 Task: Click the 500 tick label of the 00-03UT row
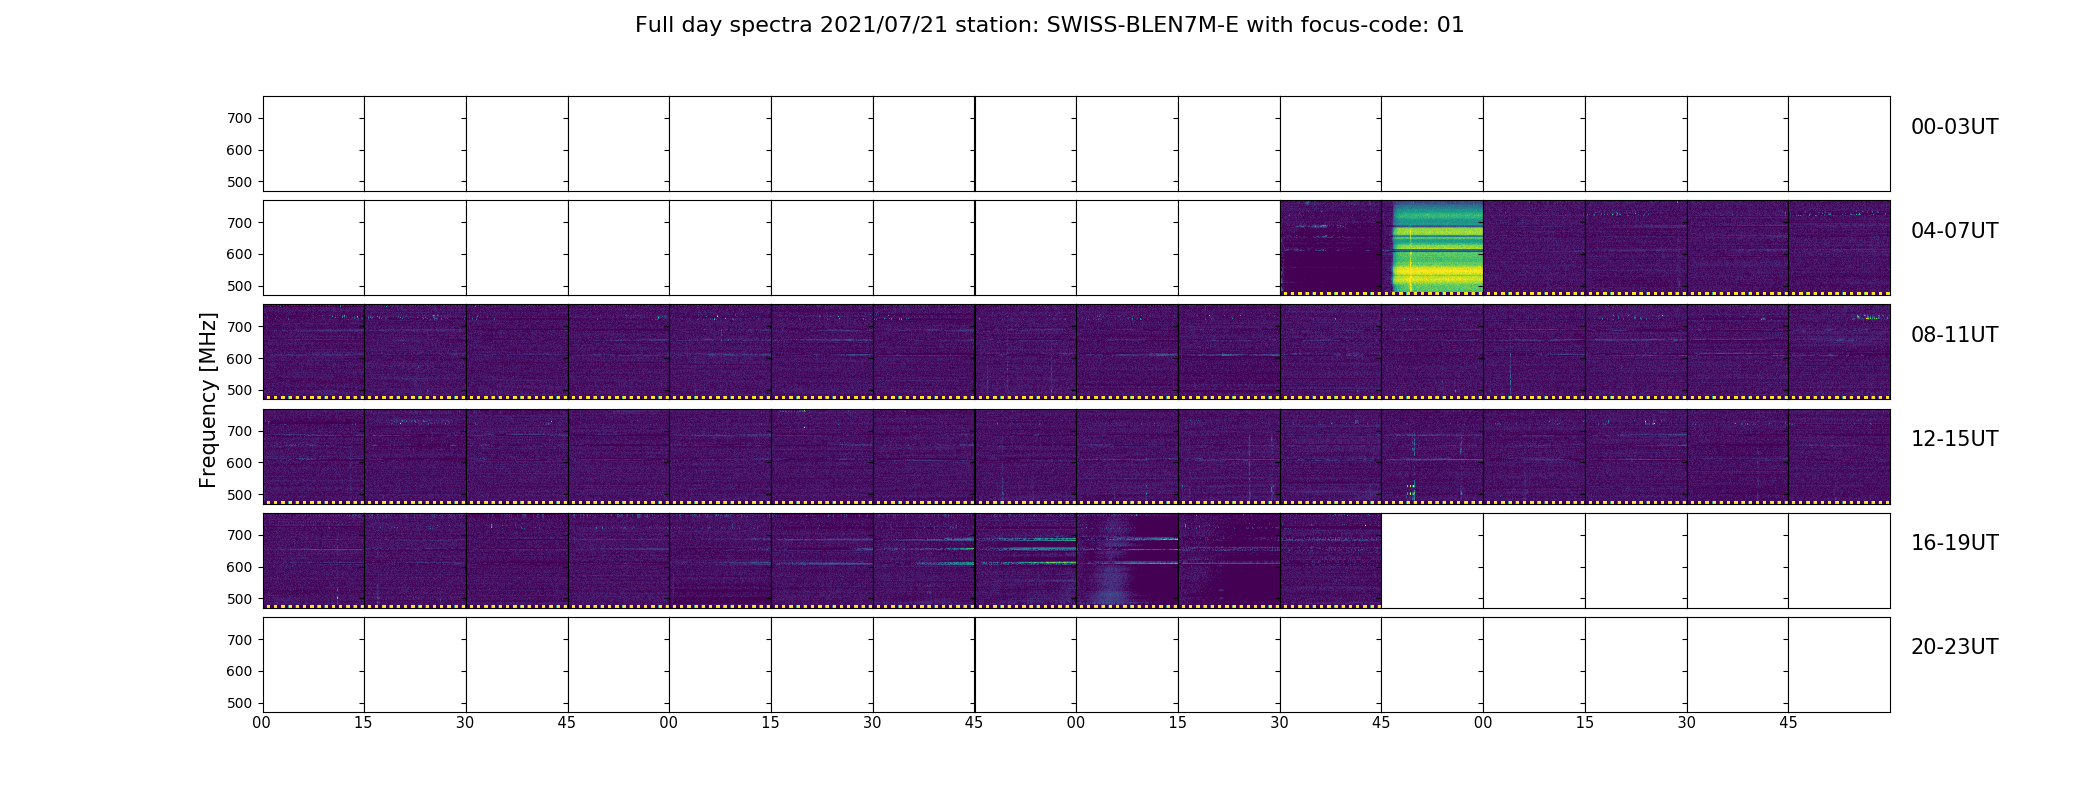(239, 182)
